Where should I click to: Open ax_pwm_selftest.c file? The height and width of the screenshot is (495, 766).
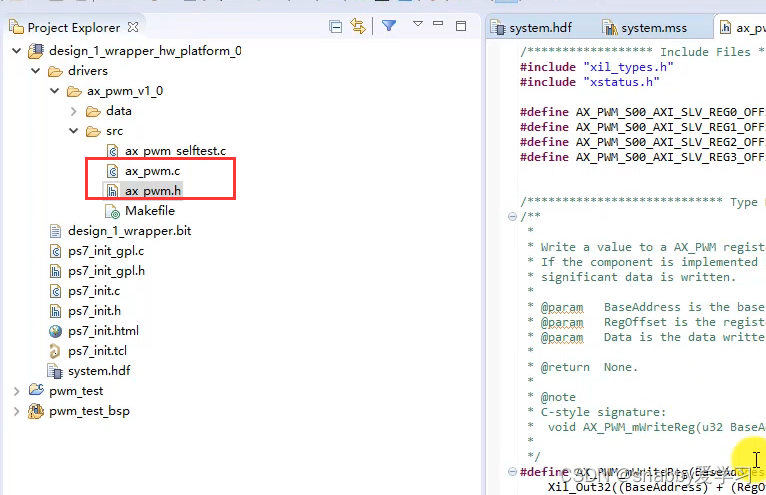(x=175, y=151)
